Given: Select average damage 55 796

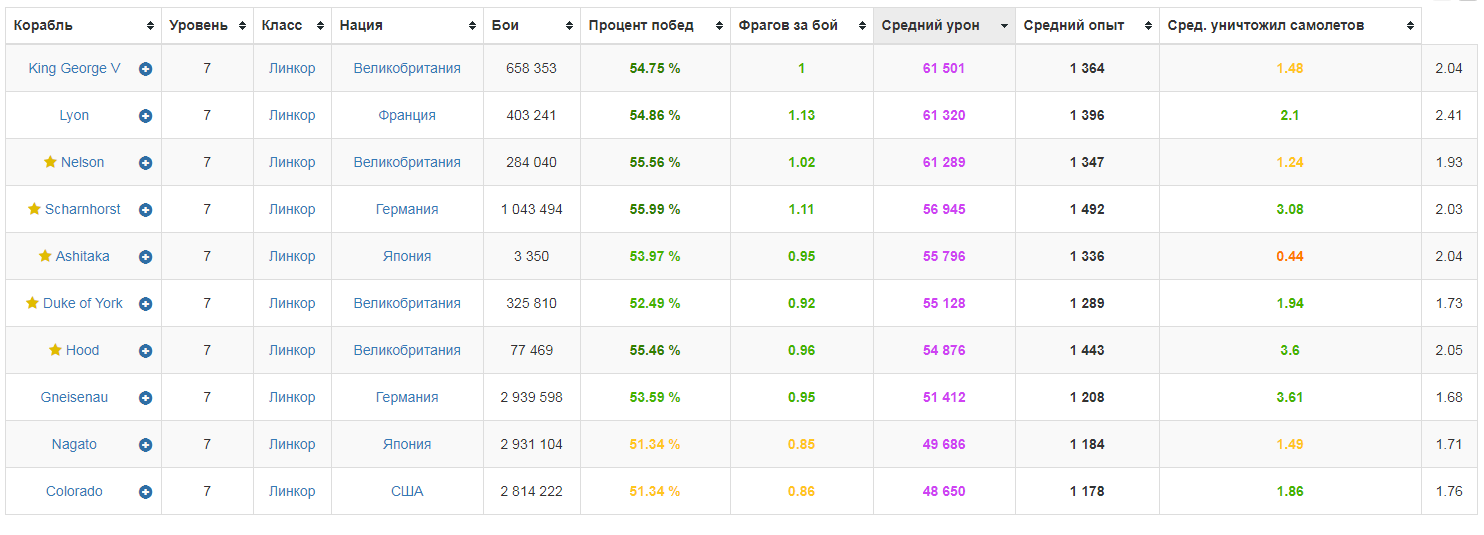Looking at the screenshot, I should coord(944,257).
